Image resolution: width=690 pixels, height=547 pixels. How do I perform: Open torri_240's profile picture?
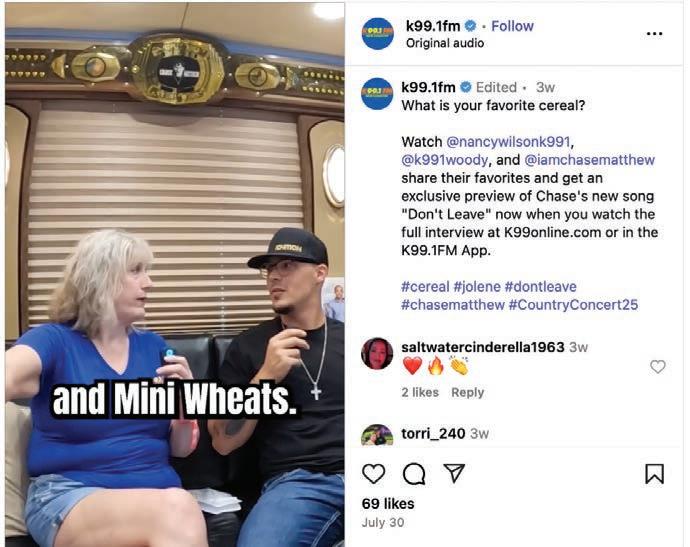[377, 435]
